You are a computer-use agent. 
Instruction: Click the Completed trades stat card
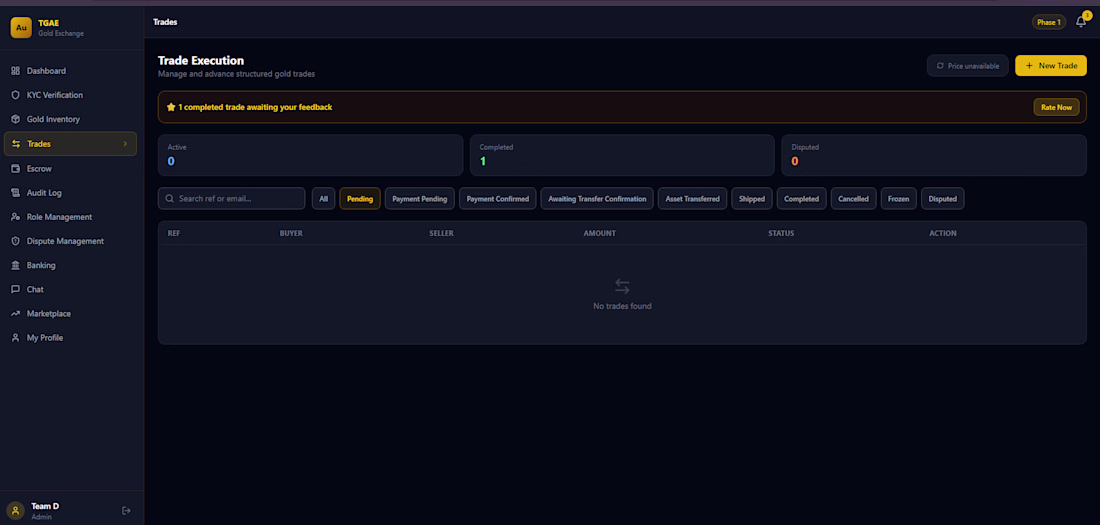[x=622, y=155]
